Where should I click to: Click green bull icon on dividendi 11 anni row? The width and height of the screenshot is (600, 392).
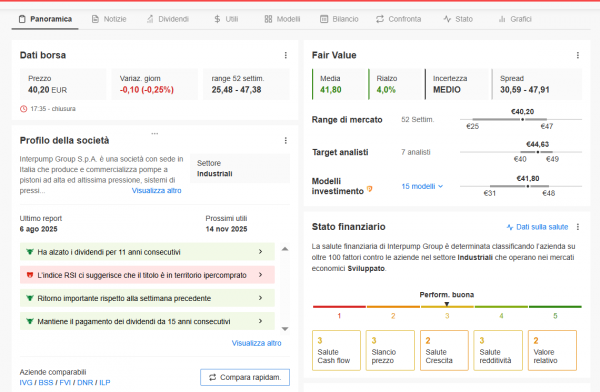[29, 252]
